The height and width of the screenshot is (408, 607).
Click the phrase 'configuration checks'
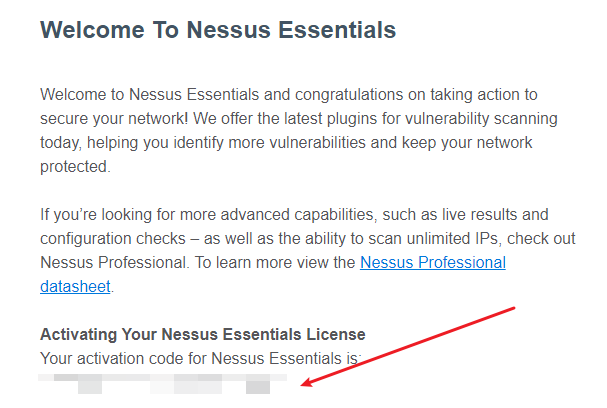click(113, 238)
